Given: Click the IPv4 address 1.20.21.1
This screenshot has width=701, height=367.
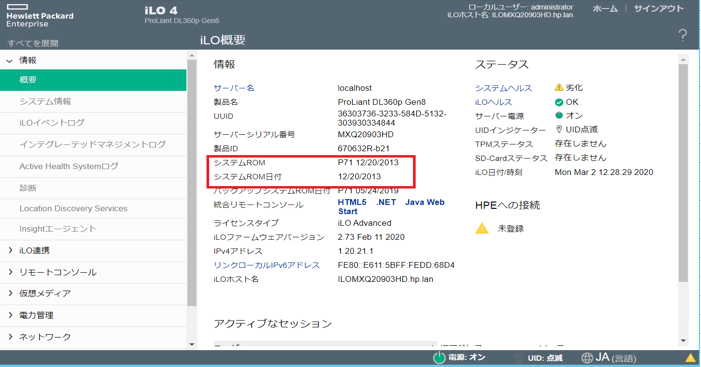Looking at the screenshot, I should tap(355, 251).
